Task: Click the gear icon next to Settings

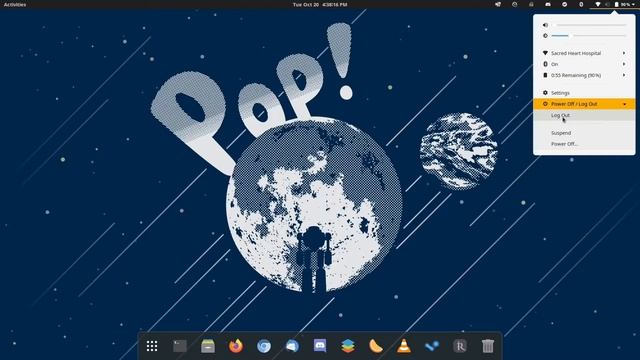Action: click(545, 93)
